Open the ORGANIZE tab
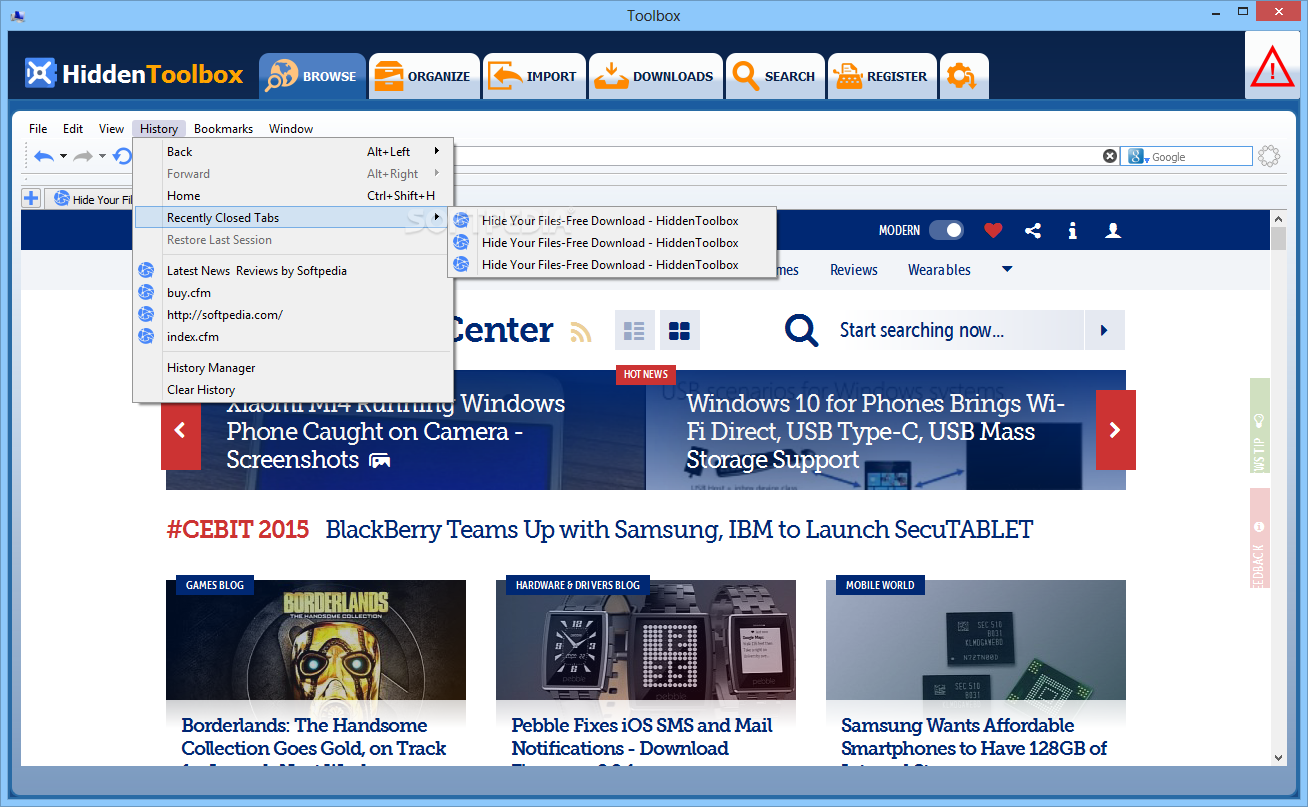This screenshot has width=1308, height=807. click(424, 76)
